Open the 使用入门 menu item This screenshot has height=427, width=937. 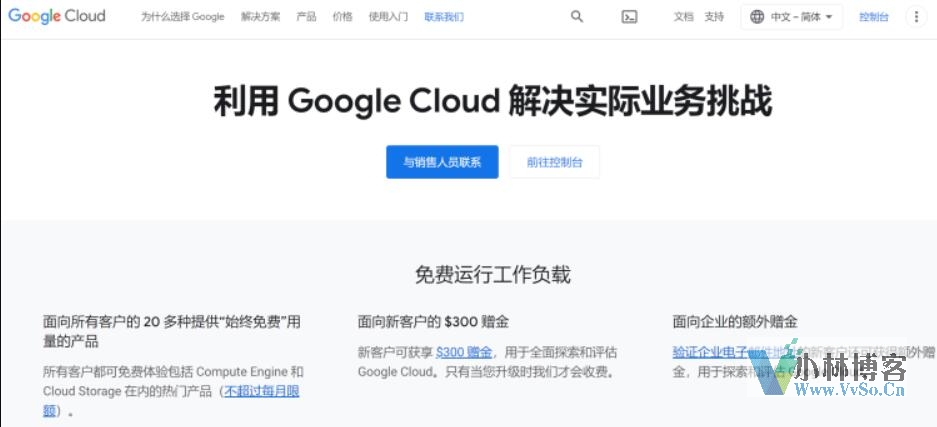point(388,17)
